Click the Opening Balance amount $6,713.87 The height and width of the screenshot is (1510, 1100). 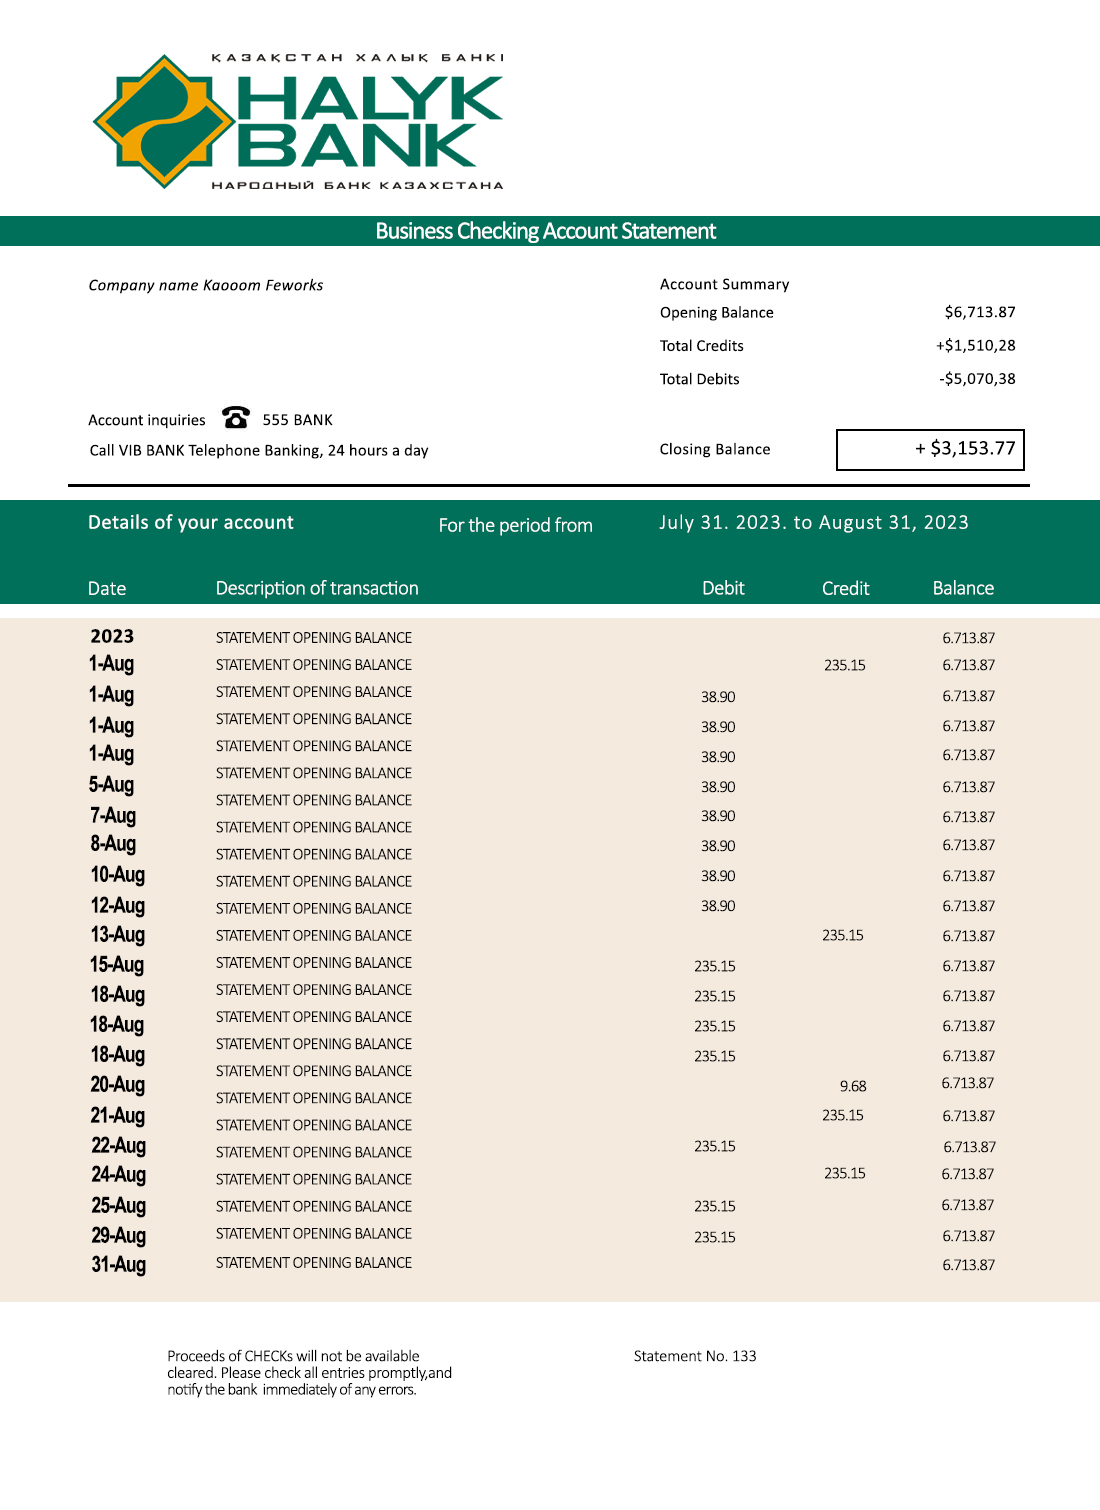pyautogui.click(x=979, y=312)
